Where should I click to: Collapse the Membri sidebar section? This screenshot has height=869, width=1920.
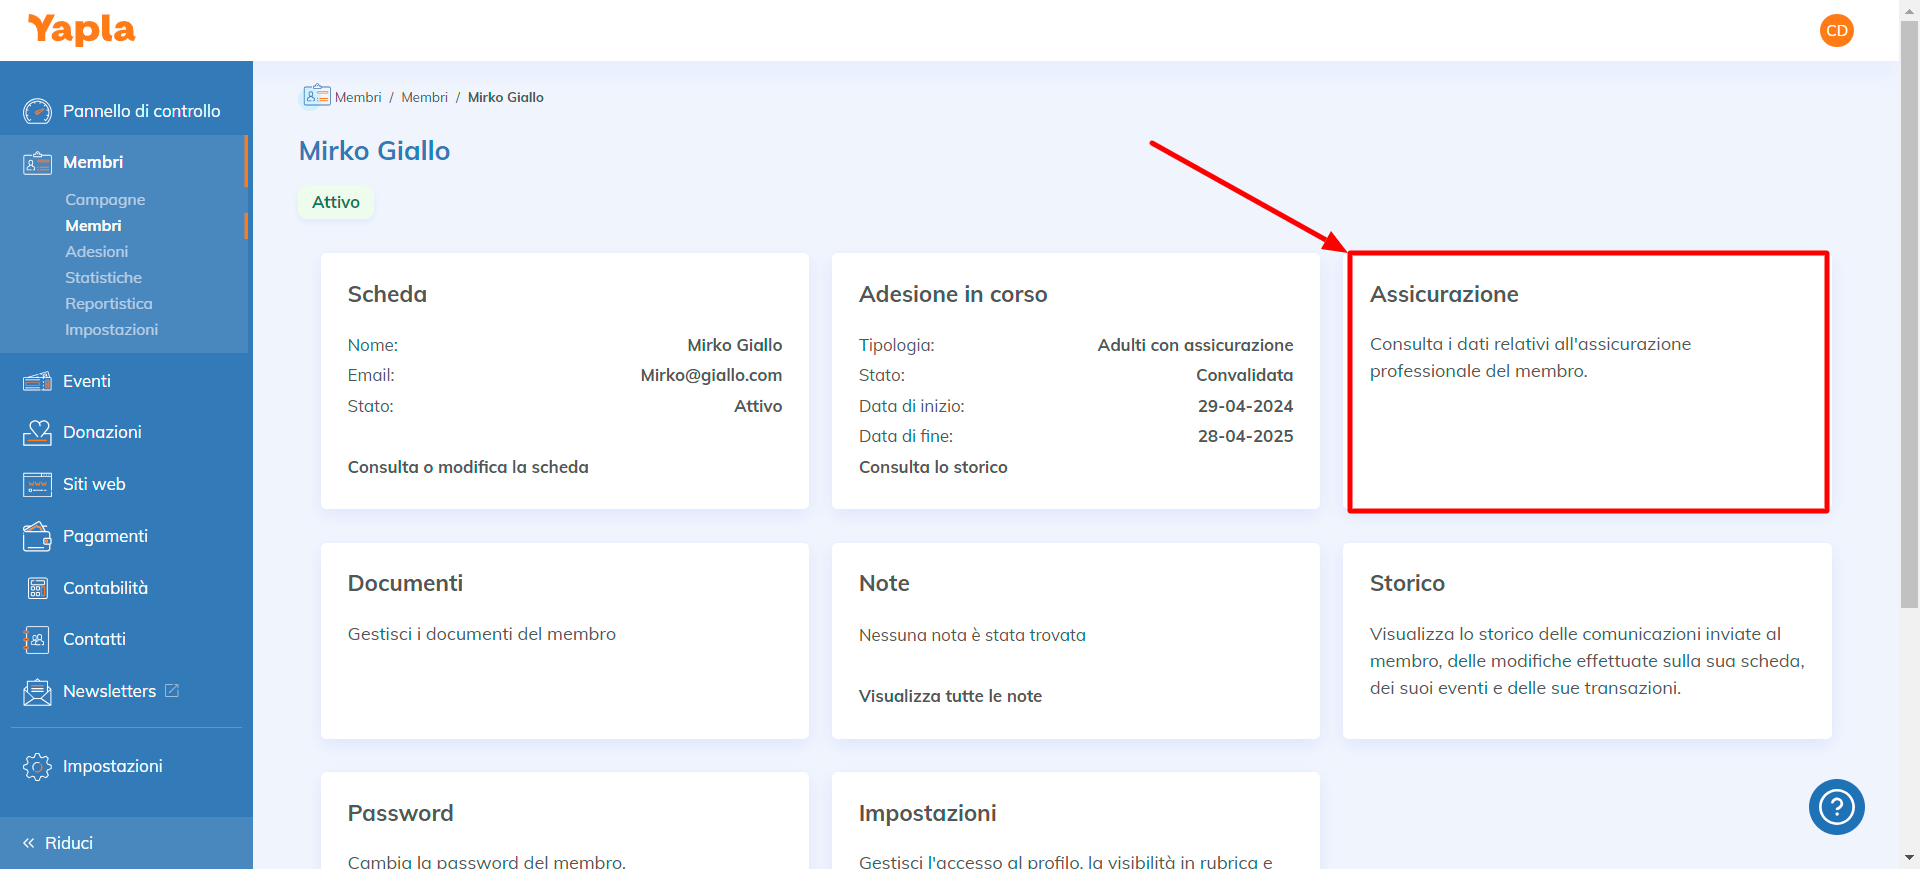93,162
